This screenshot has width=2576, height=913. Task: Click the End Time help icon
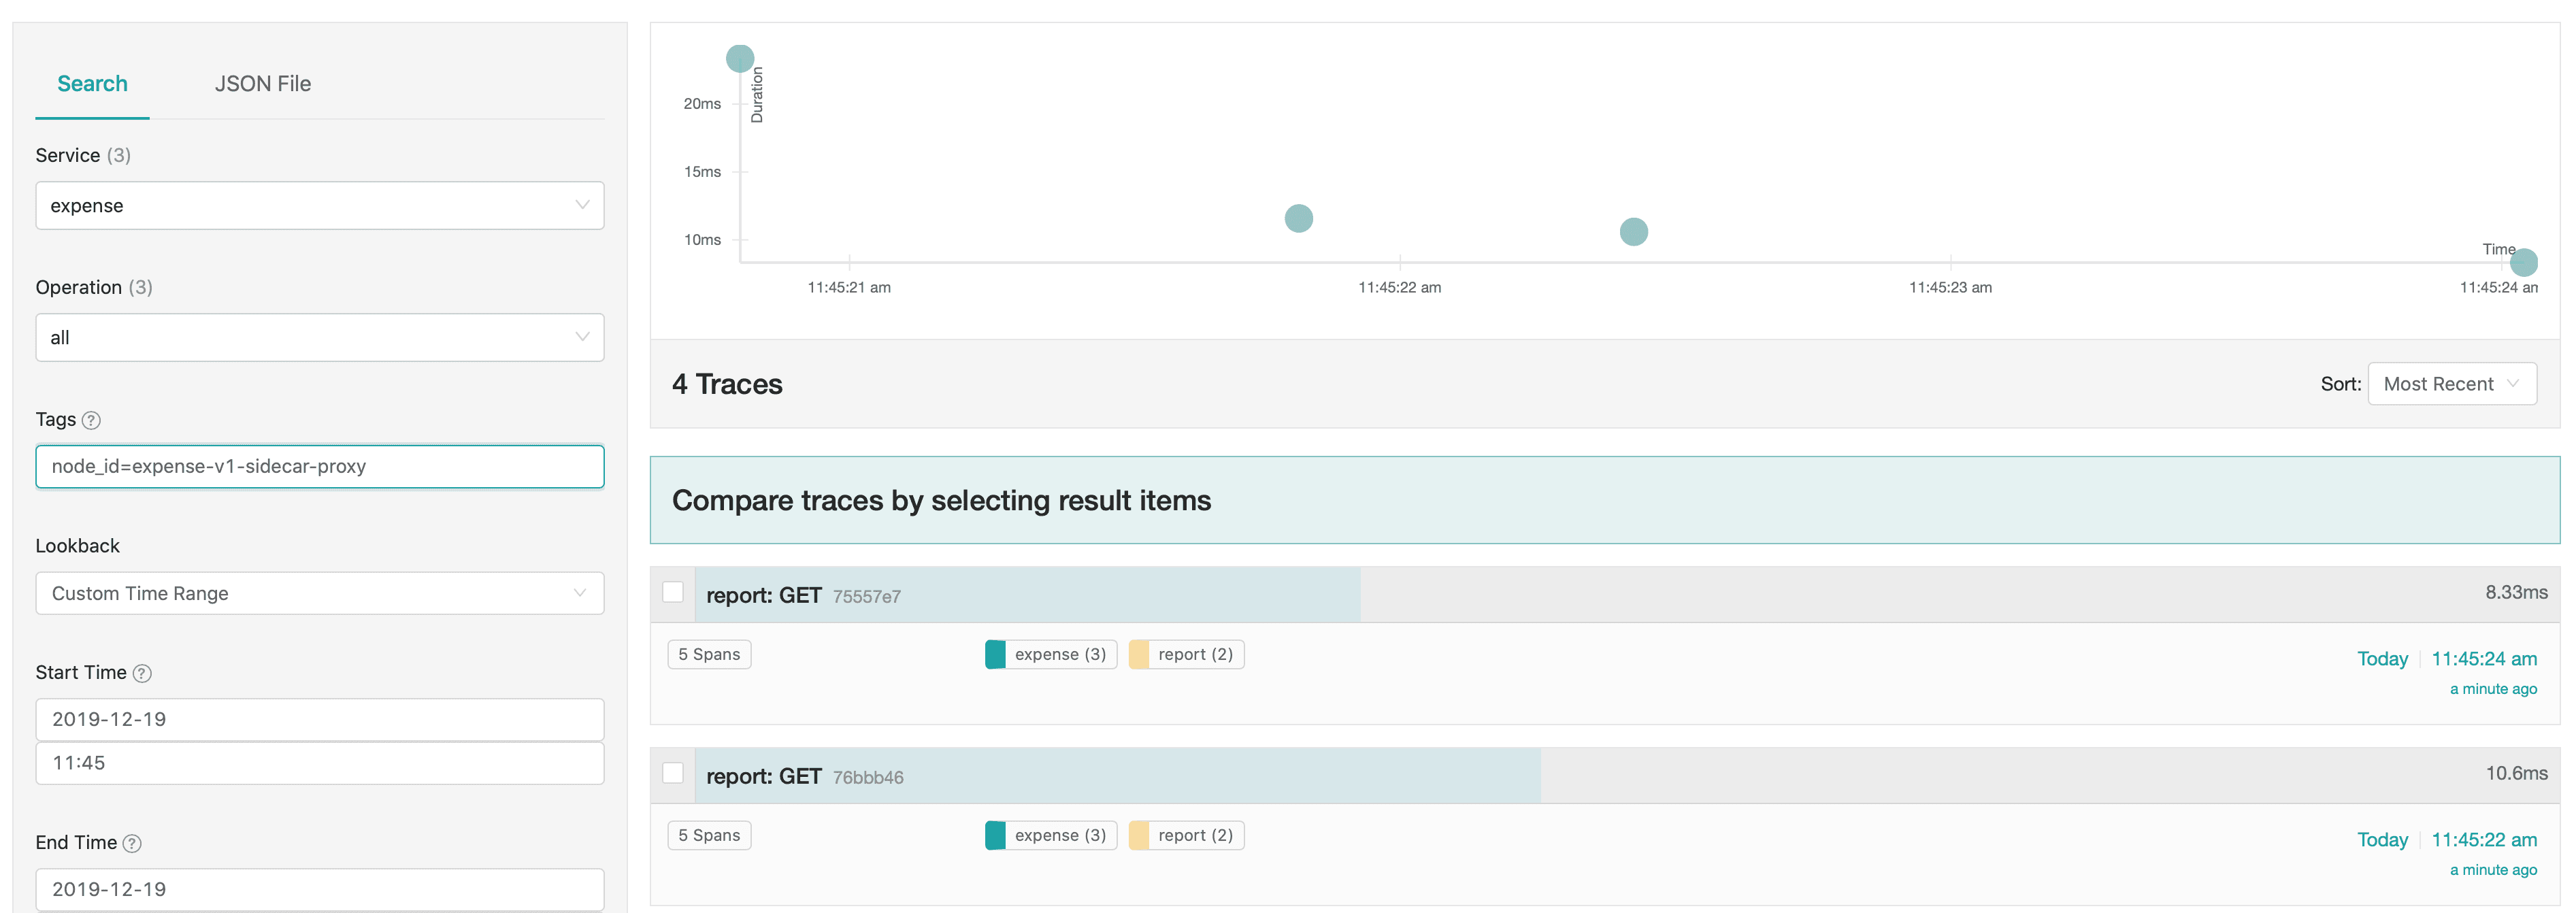[x=132, y=843]
